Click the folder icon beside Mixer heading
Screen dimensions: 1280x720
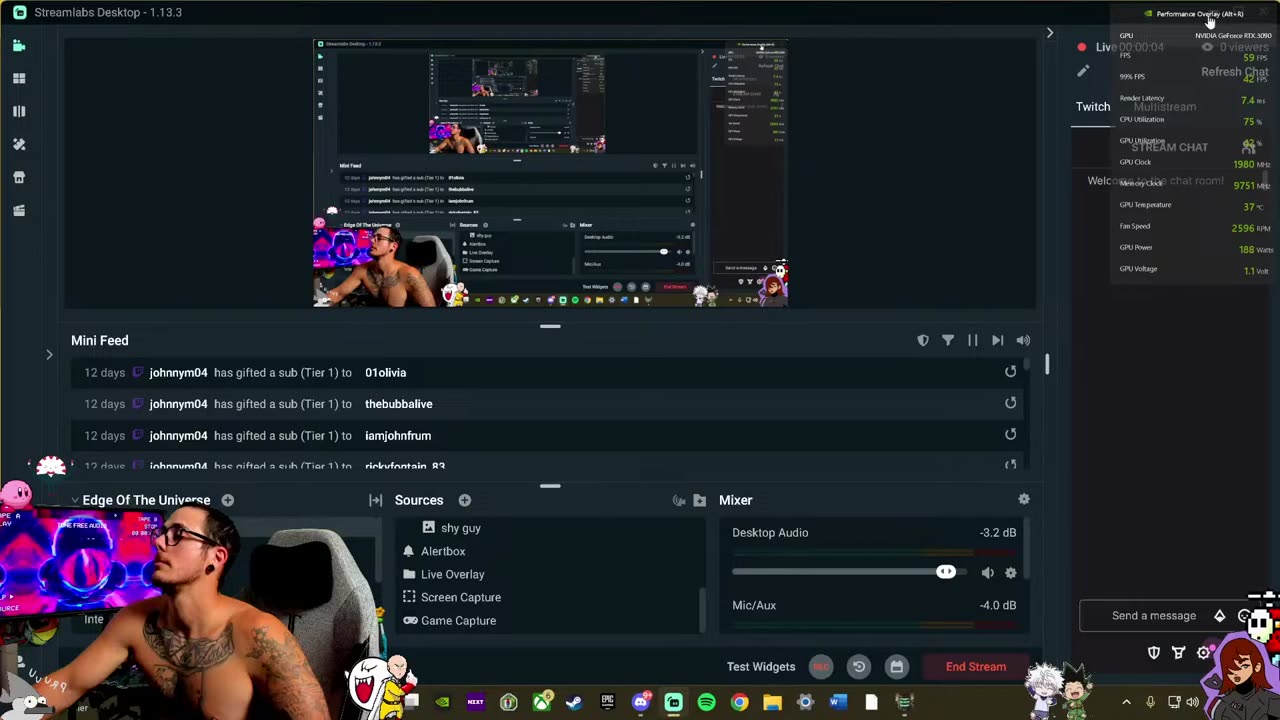[699, 500]
